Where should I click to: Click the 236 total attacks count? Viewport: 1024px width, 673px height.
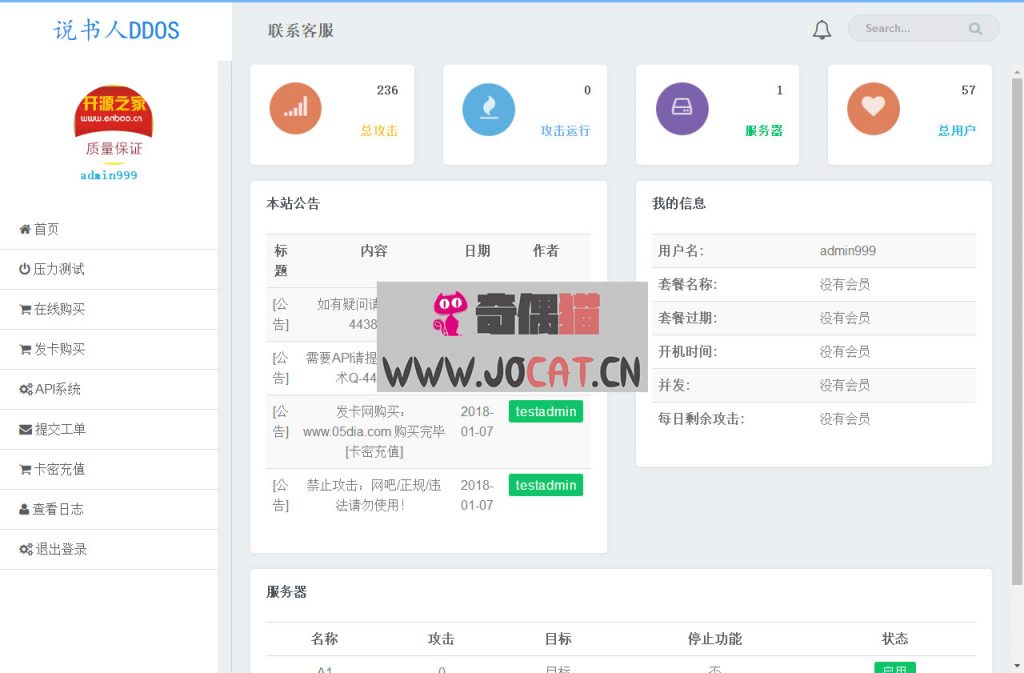tap(387, 90)
